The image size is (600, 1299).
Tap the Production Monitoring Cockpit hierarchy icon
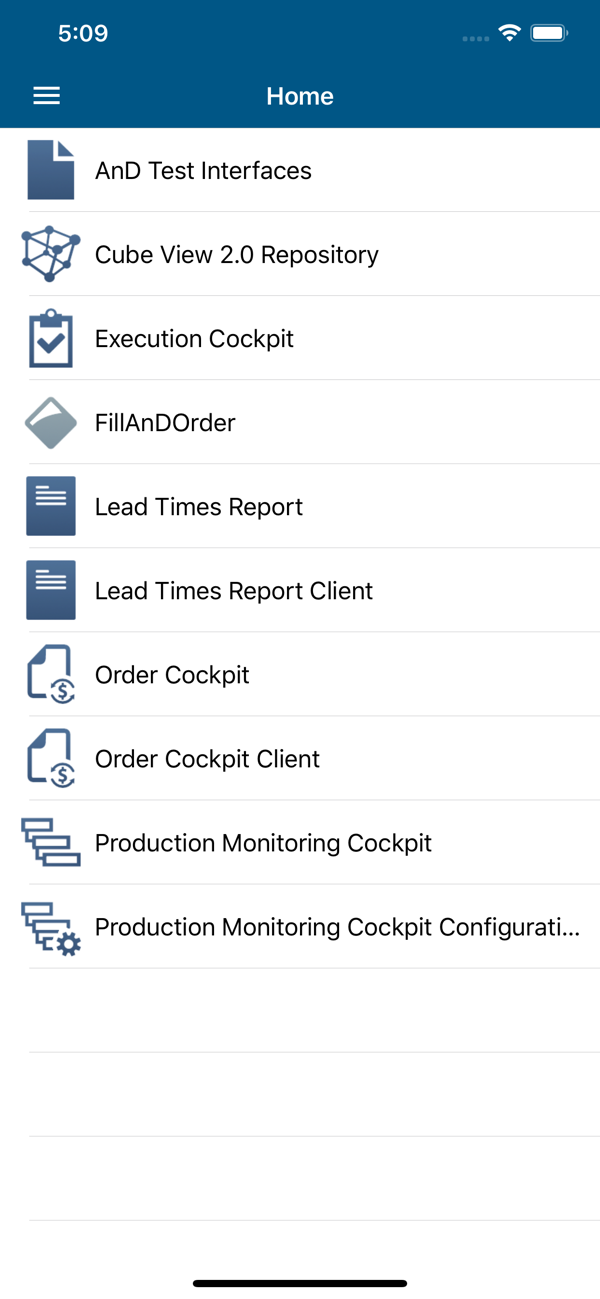[51, 842]
